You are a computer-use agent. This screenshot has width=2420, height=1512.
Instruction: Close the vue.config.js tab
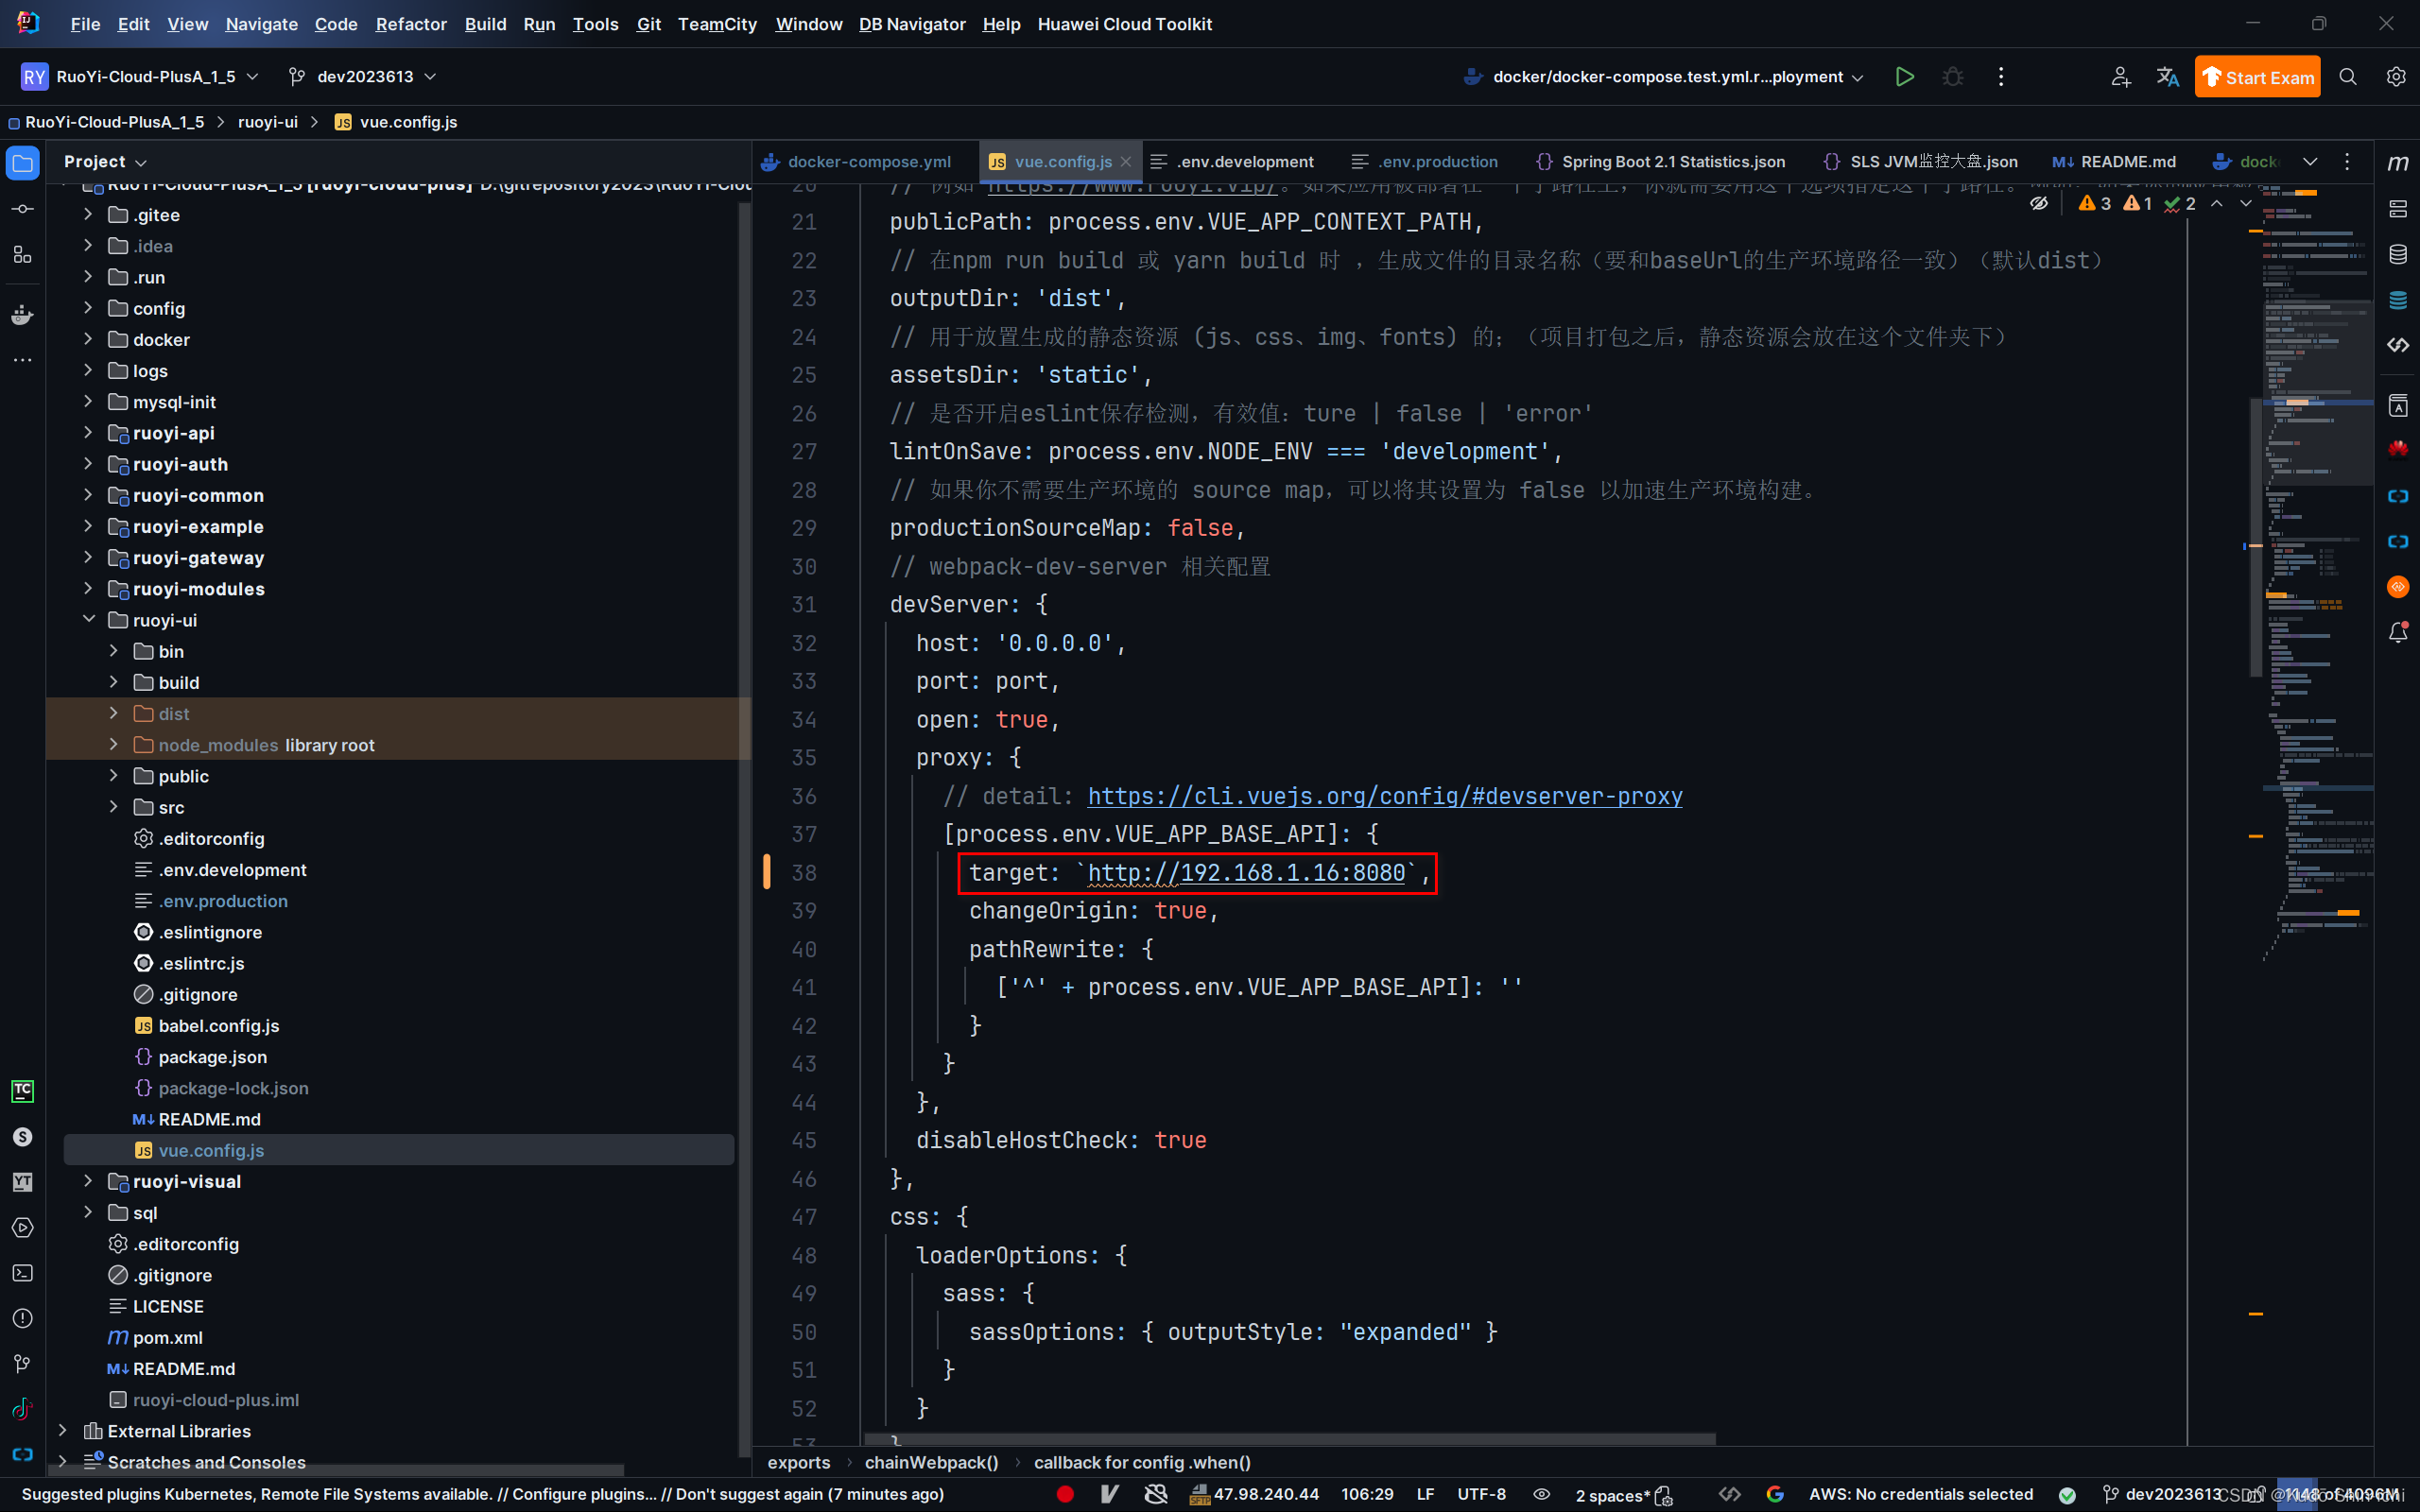1126,162
